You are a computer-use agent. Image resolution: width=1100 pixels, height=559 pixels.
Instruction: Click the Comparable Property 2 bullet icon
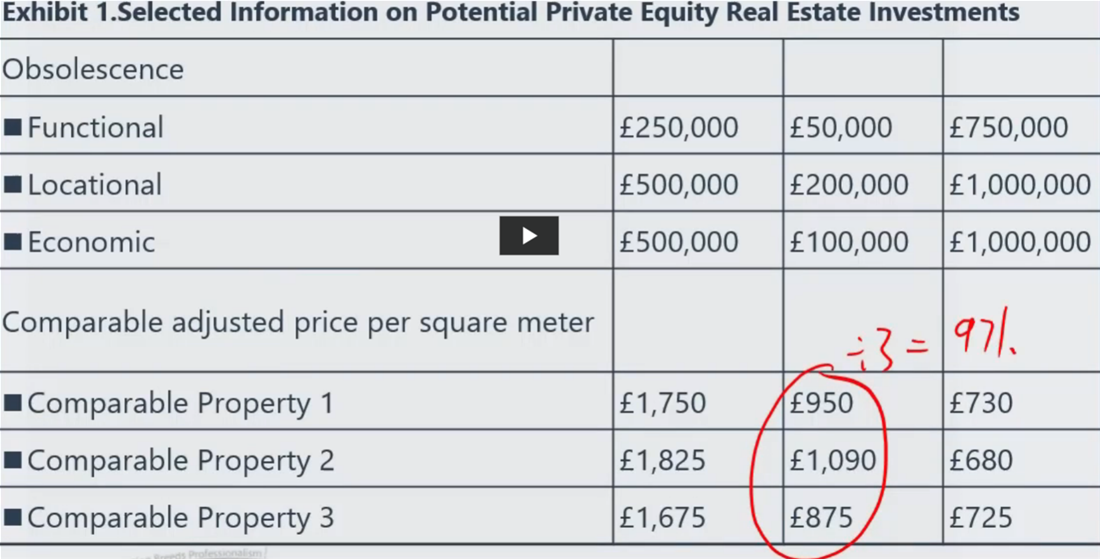pyautogui.click(x=13, y=461)
